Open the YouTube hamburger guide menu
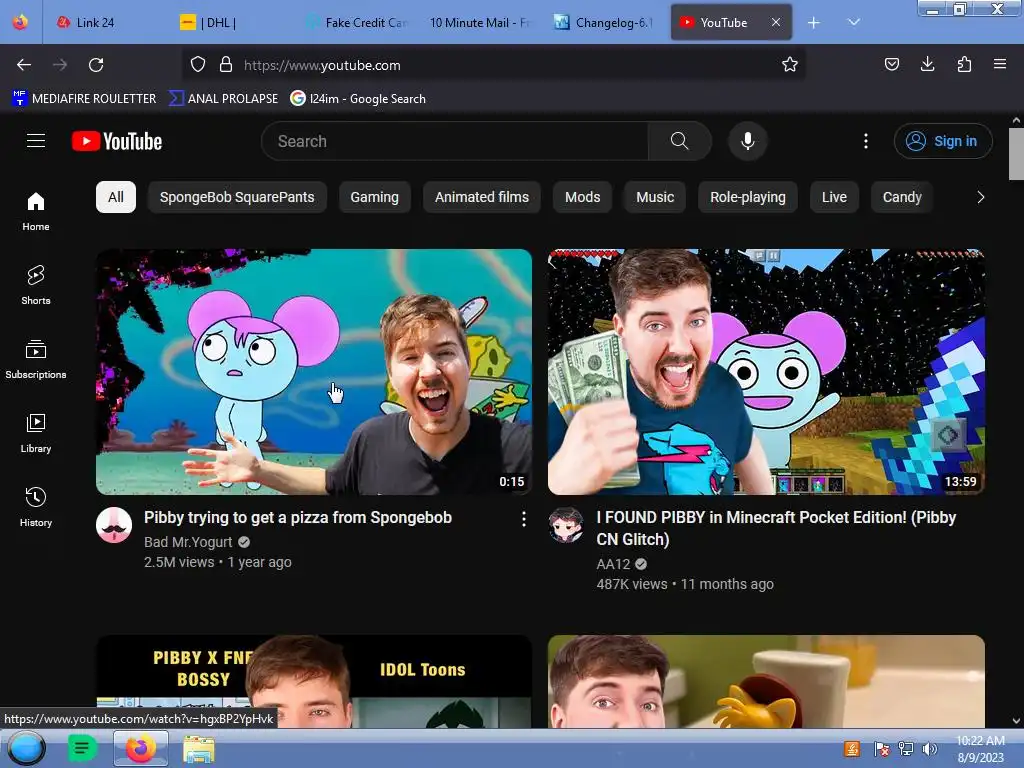The width and height of the screenshot is (1024, 768). coord(36,141)
